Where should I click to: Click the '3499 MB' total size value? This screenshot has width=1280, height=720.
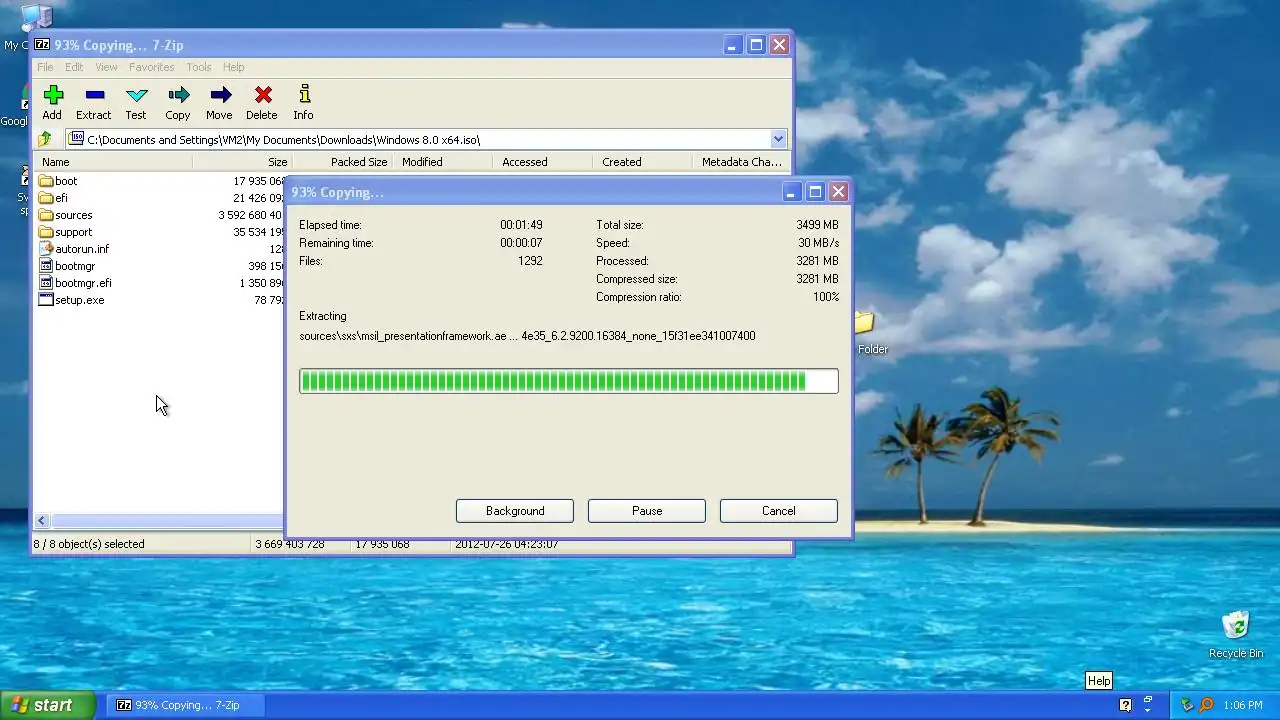(x=817, y=225)
